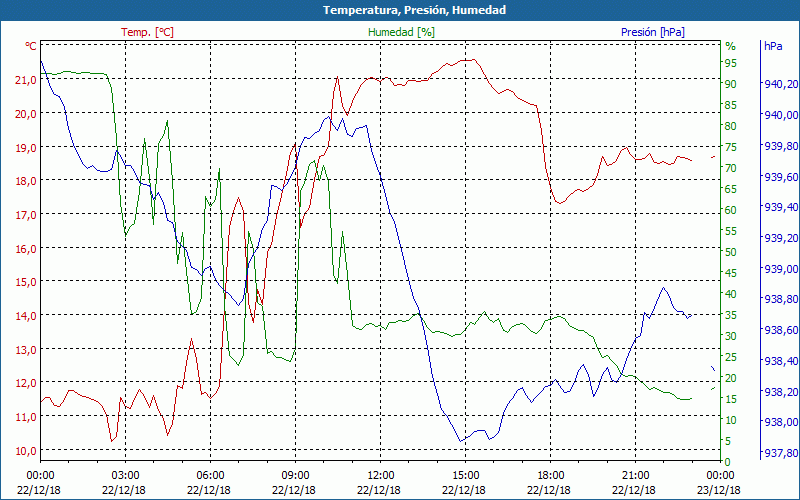Click humidity axis value 80

(x=731, y=126)
